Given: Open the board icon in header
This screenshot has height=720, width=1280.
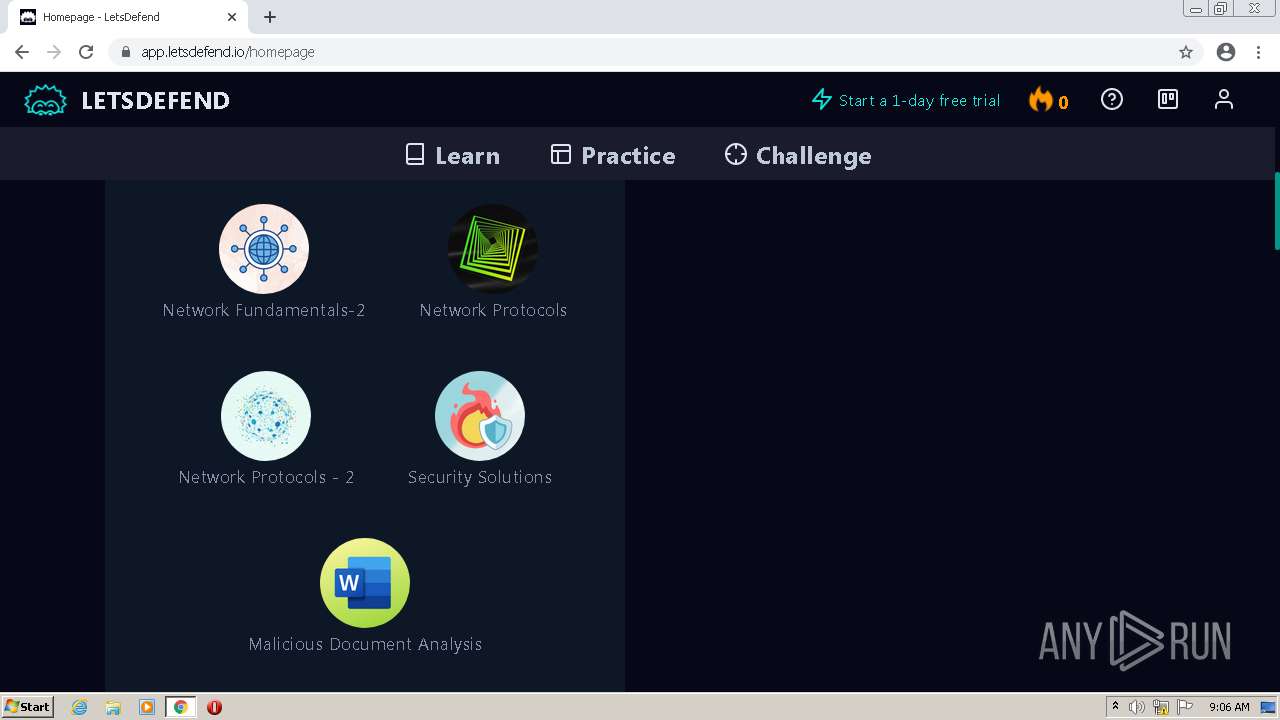Looking at the screenshot, I should point(1168,99).
